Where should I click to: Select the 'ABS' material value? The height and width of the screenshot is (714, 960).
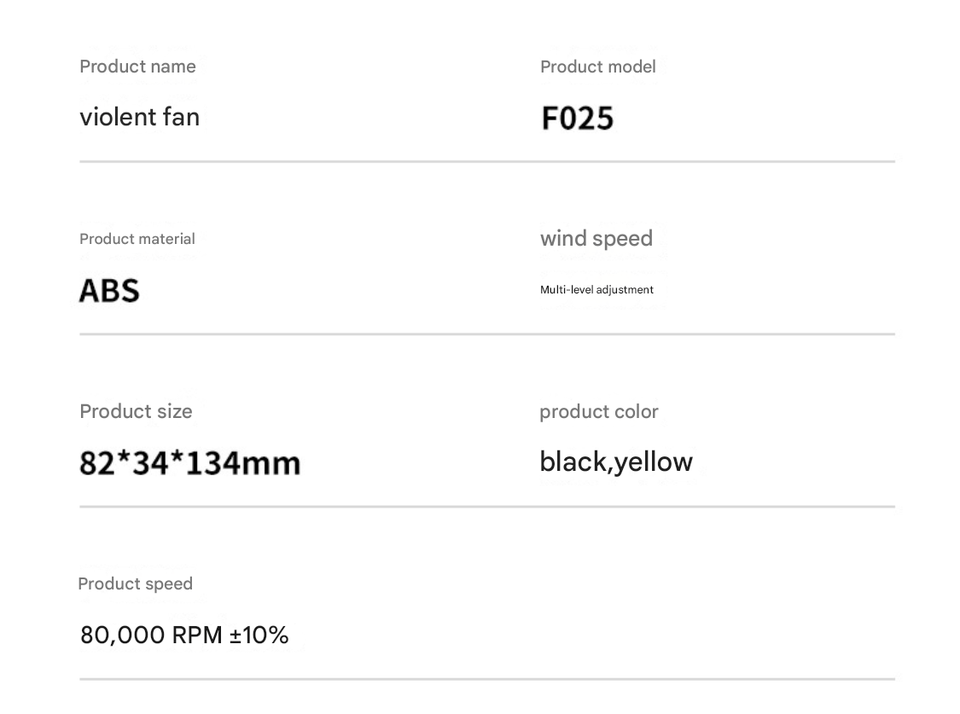pos(109,291)
